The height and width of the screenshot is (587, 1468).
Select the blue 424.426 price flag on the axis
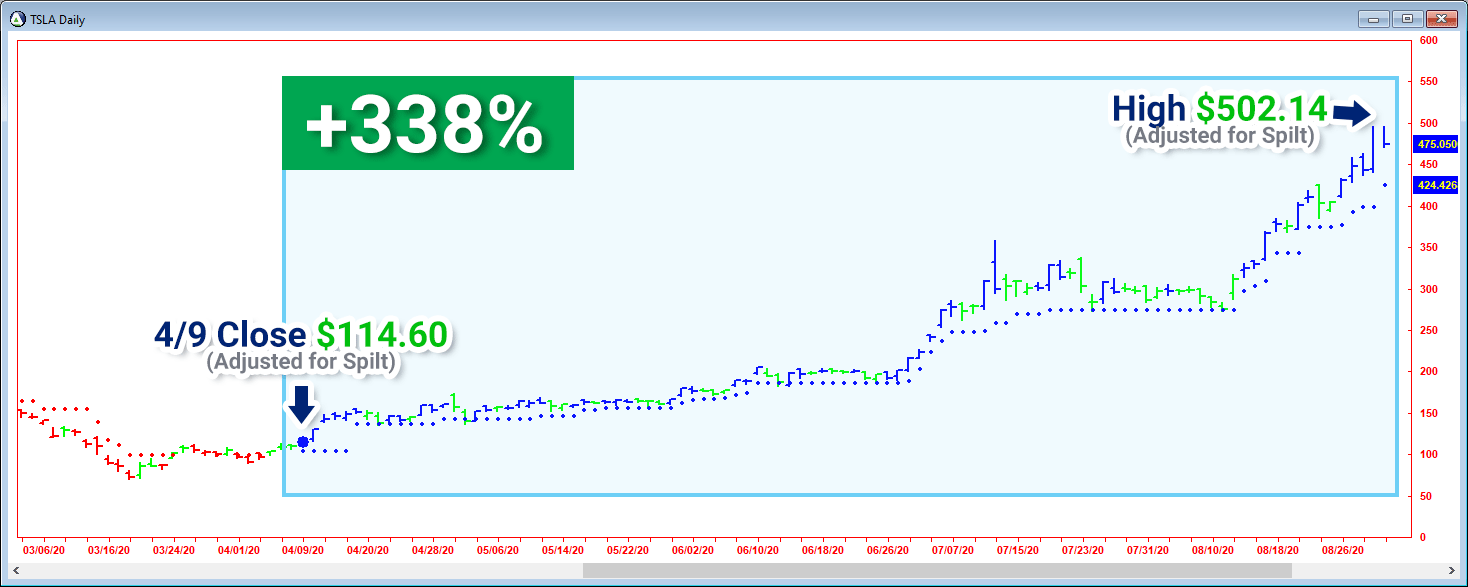[1438, 185]
